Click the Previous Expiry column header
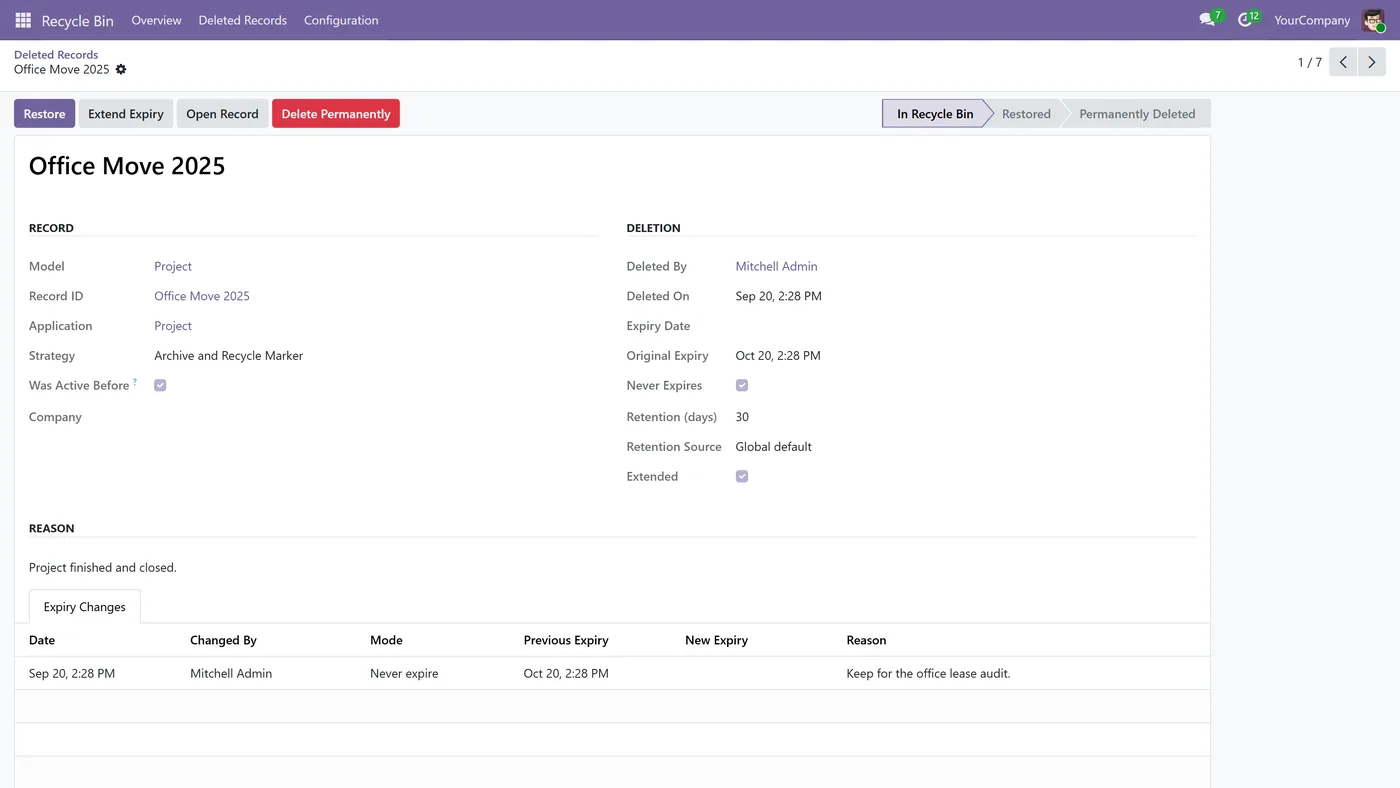This screenshot has height=788, width=1400. pos(566,640)
